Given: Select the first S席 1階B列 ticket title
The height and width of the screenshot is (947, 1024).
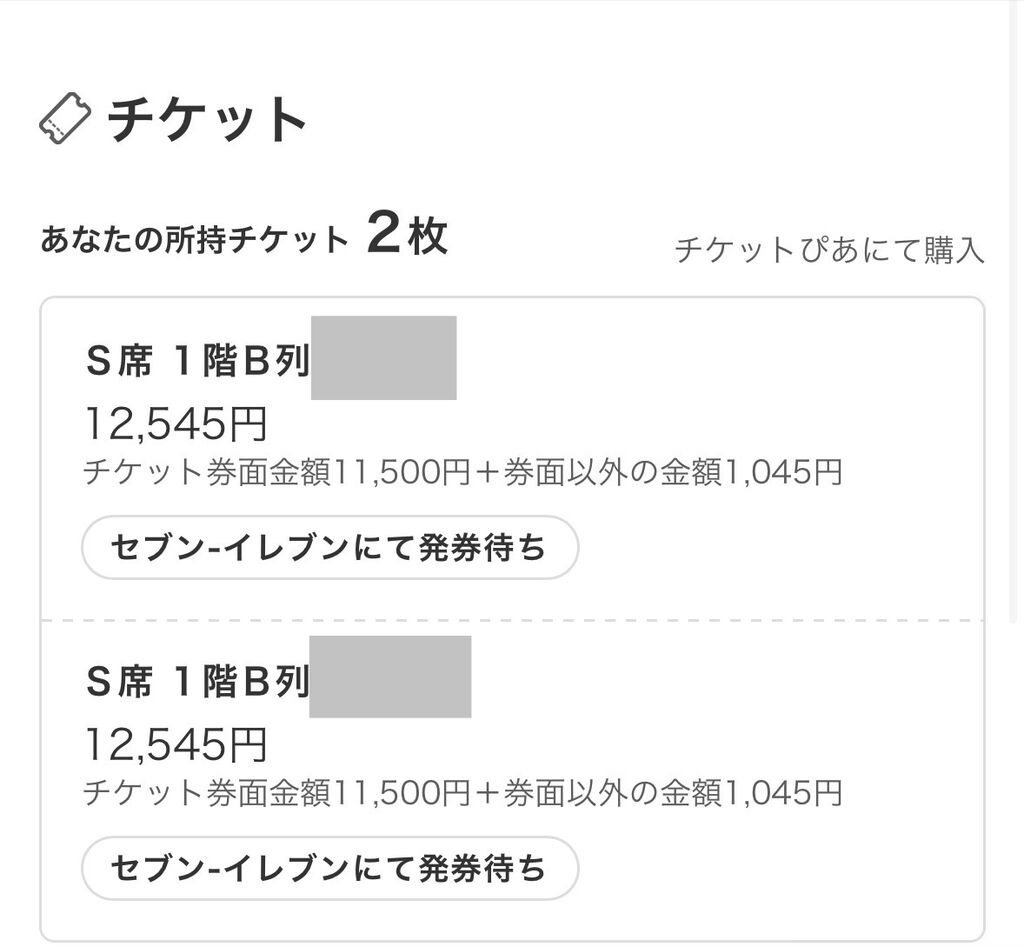Looking at the screenshot, I should [x=197, y=361].
